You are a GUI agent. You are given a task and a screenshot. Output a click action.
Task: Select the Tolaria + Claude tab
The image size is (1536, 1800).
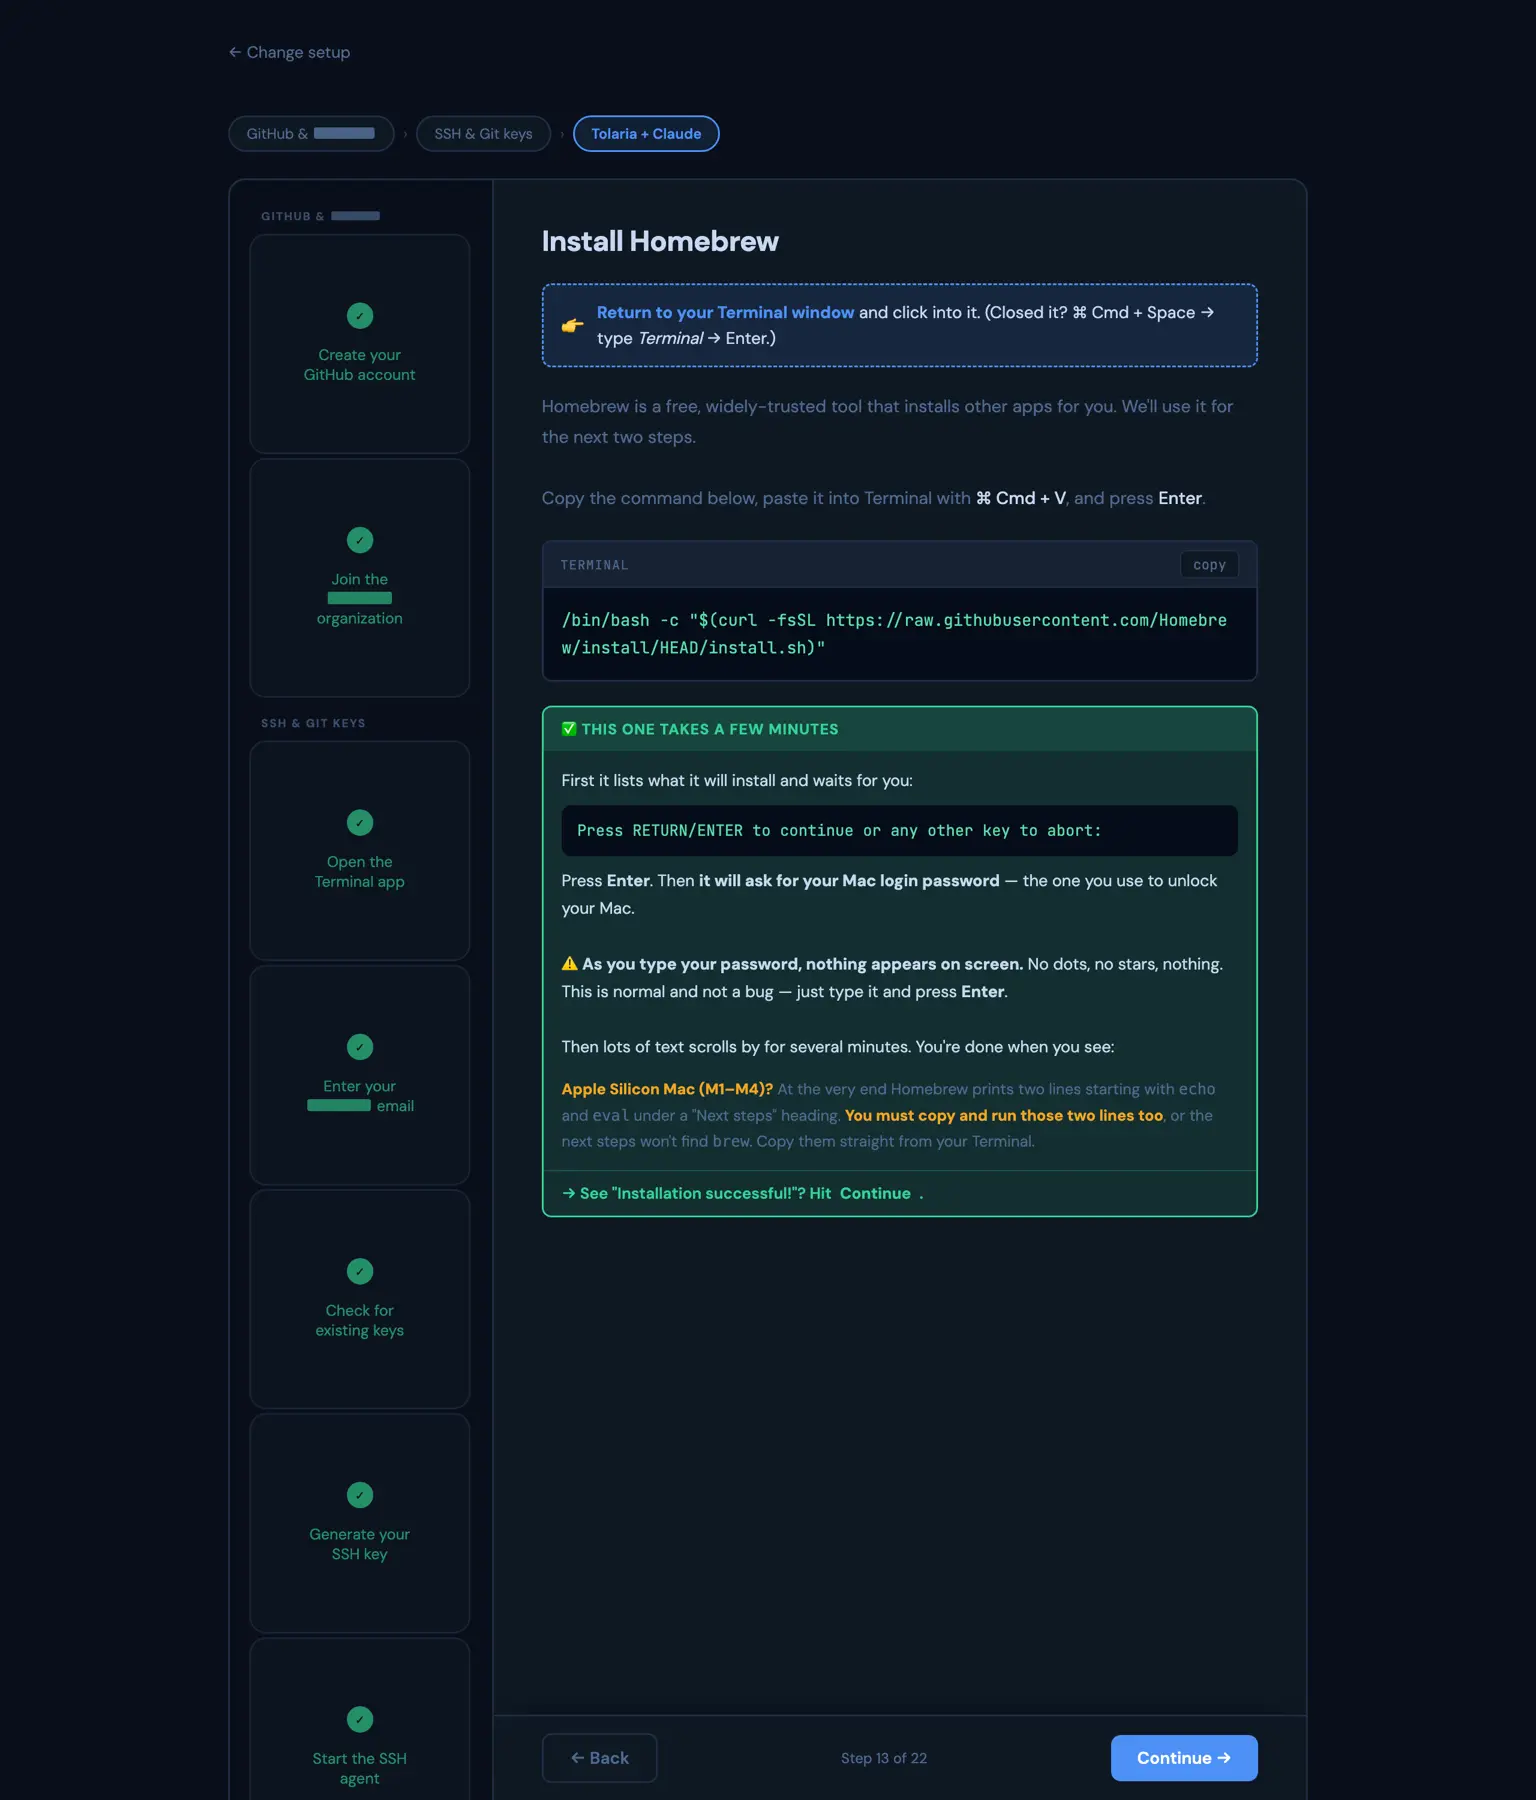(x=646, y=134)
